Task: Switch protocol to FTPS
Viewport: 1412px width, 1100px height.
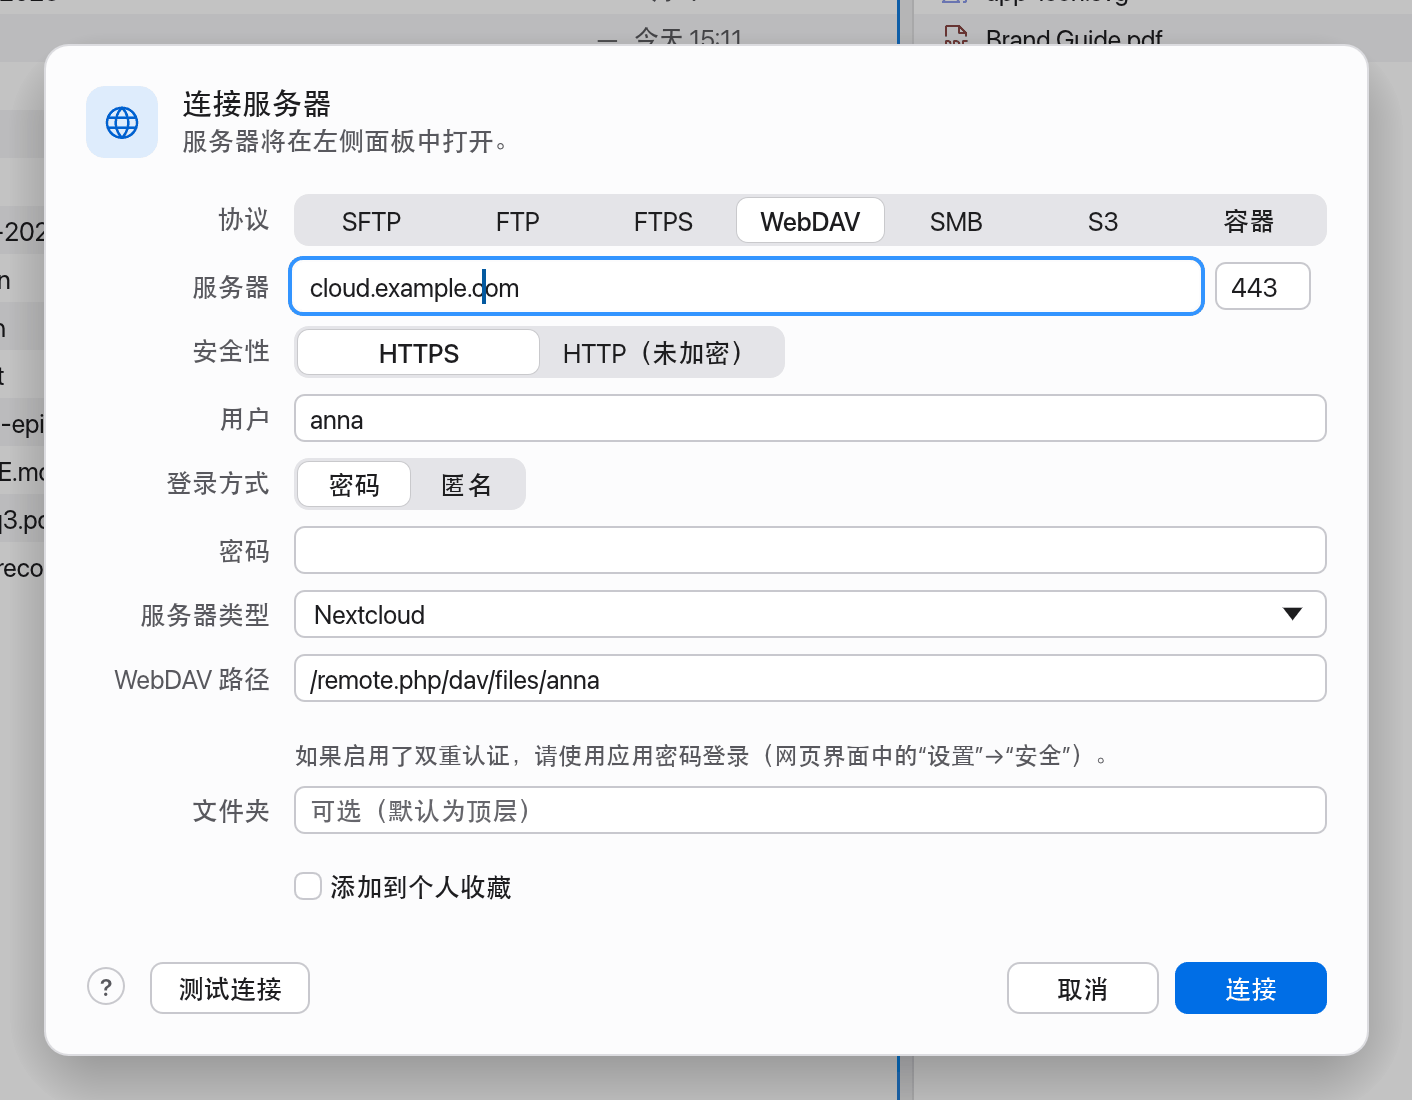Action: (663, 221)
